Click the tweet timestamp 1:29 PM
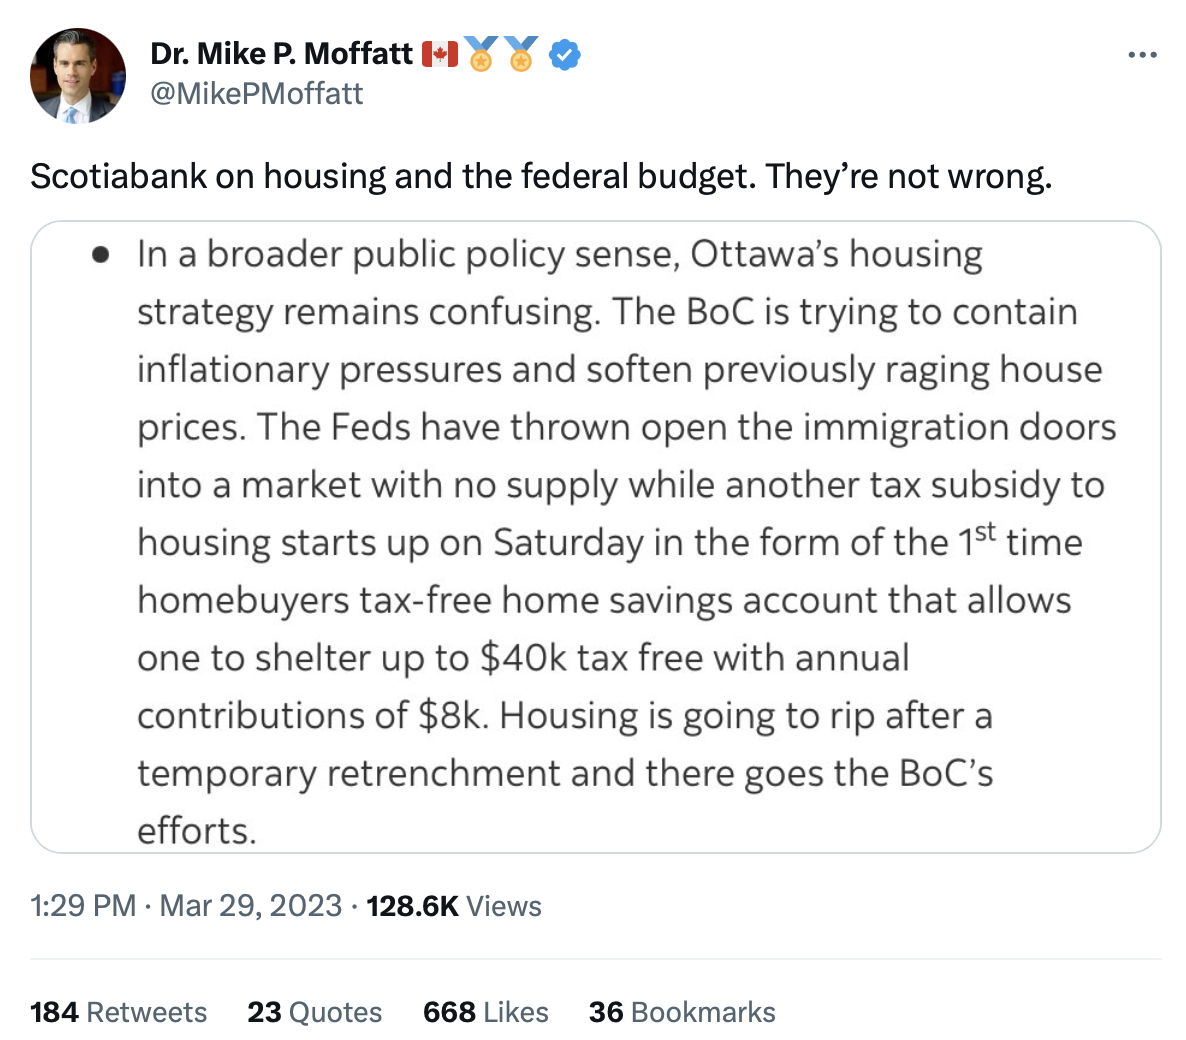The image size is (1186, 1040). pos(83,906)
